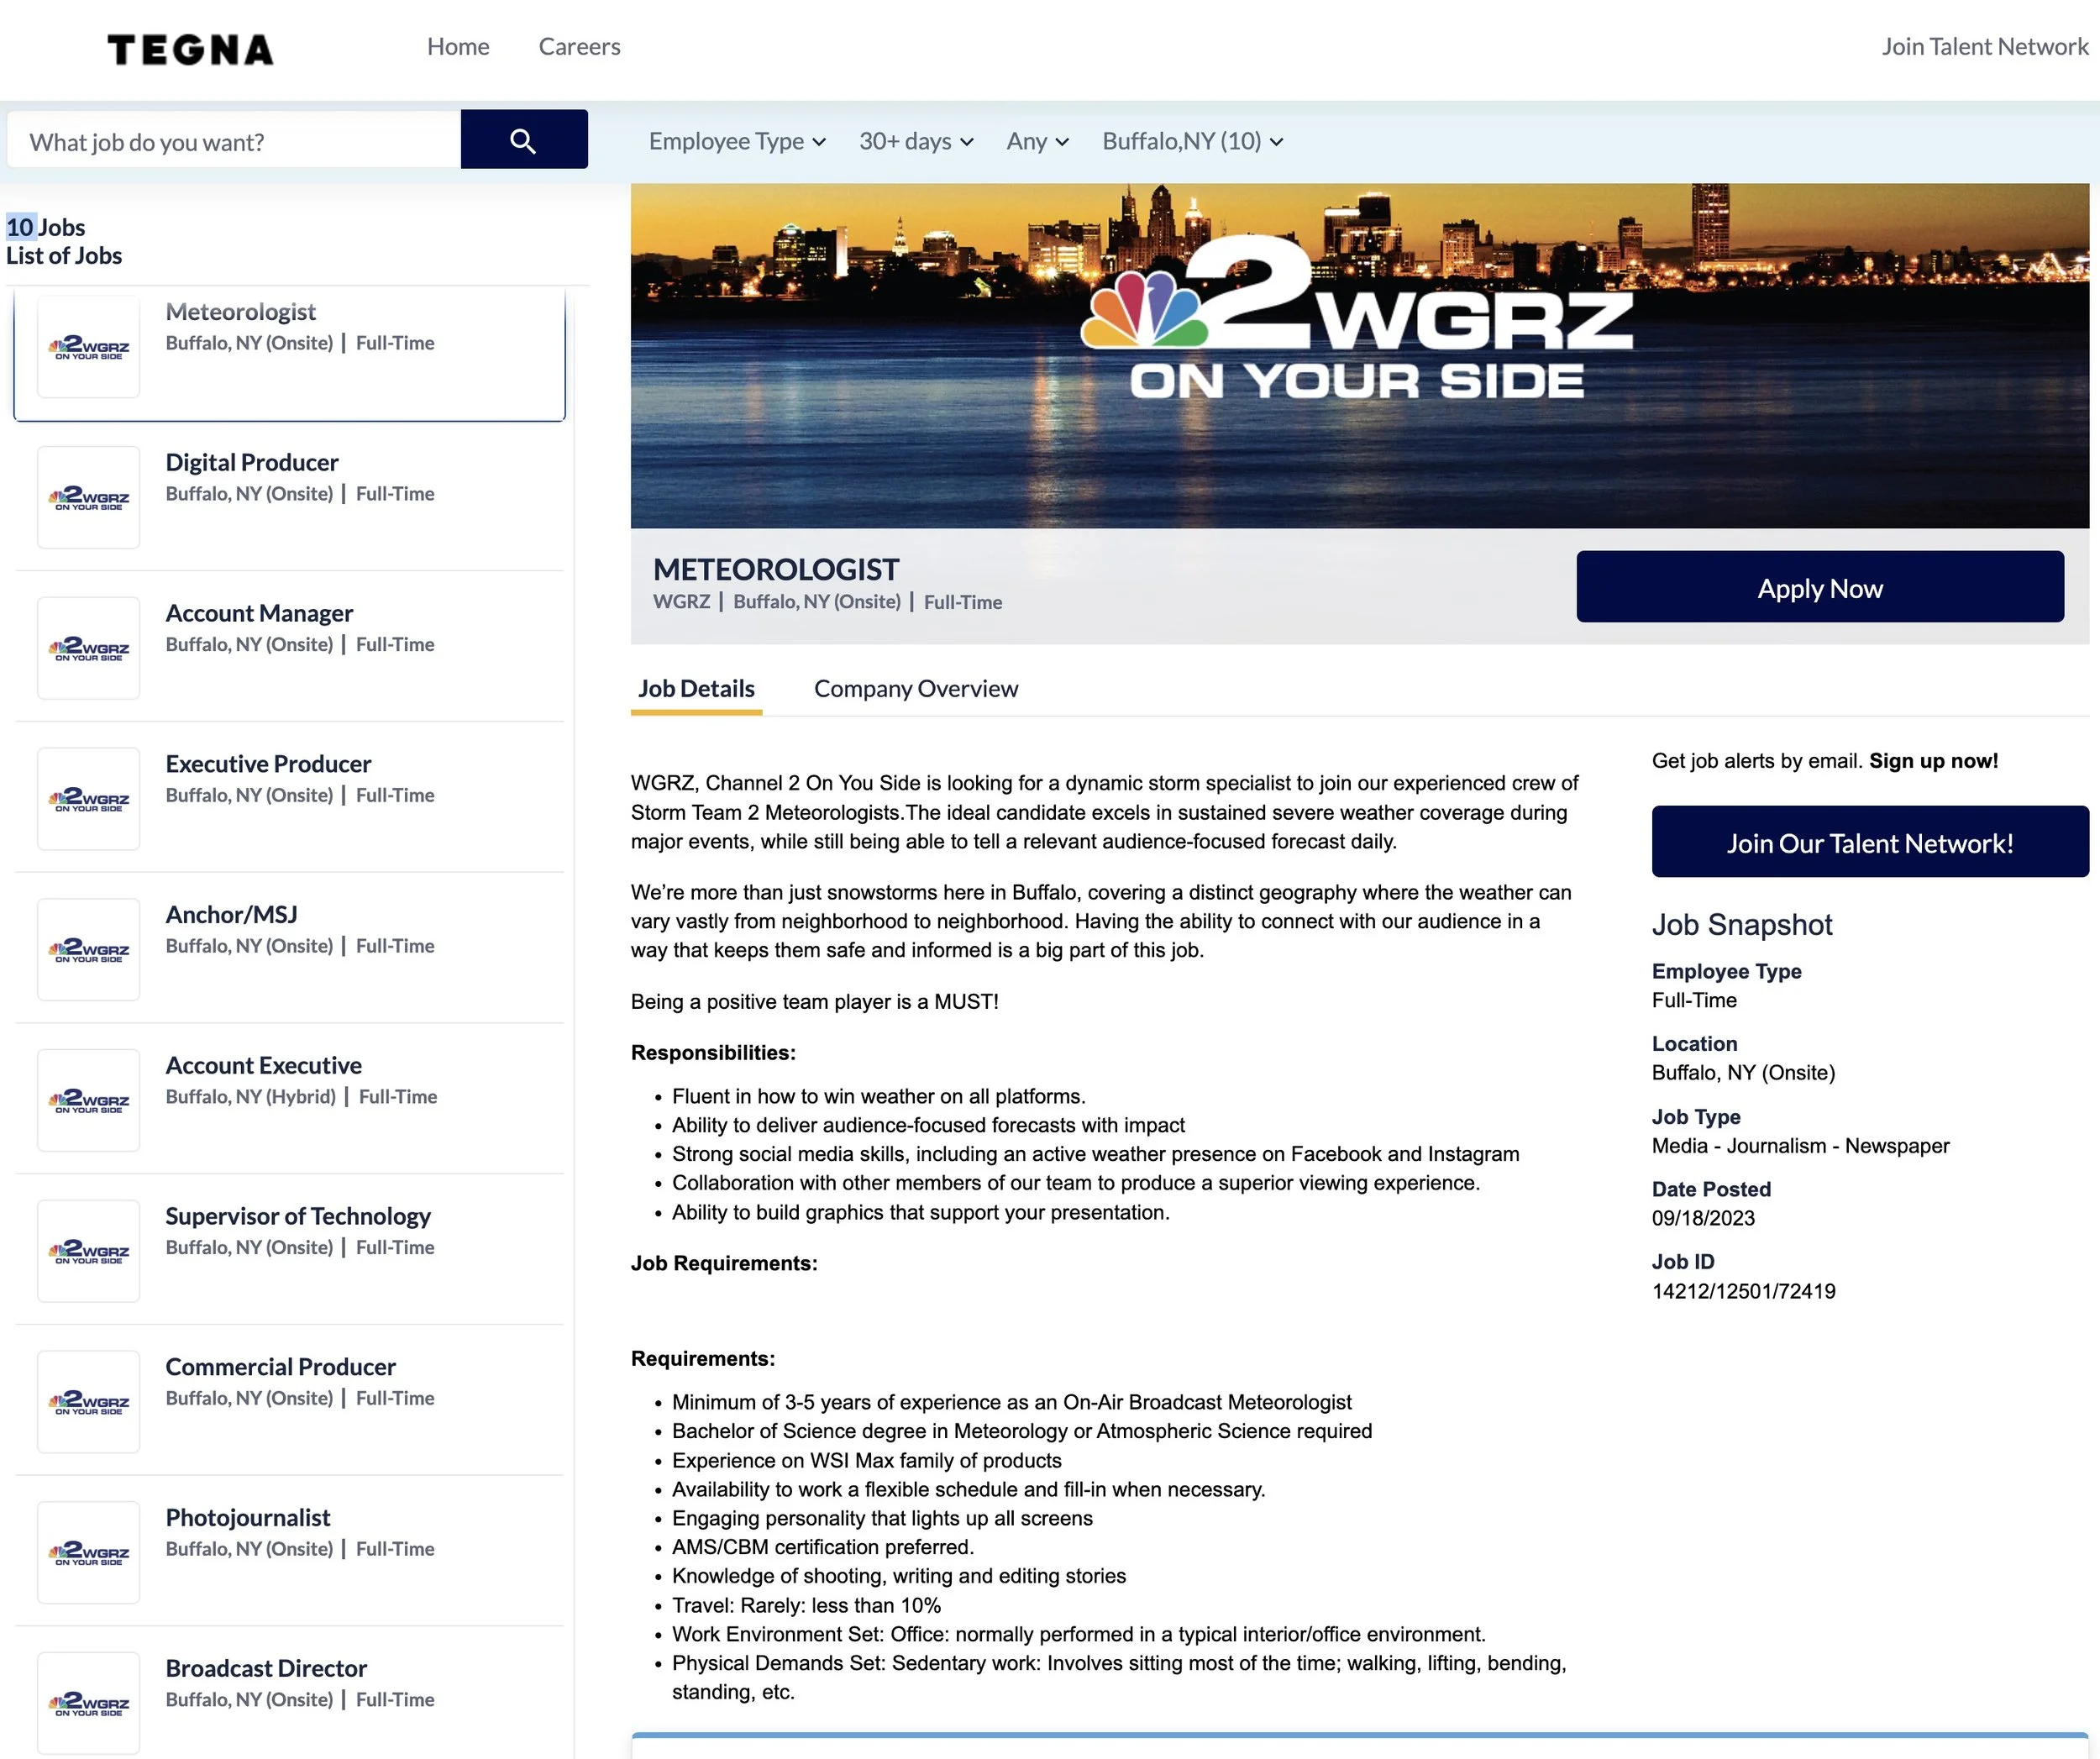Click the Sign up now! link
2100x1759 pixels.
[x=1933, y=760]
